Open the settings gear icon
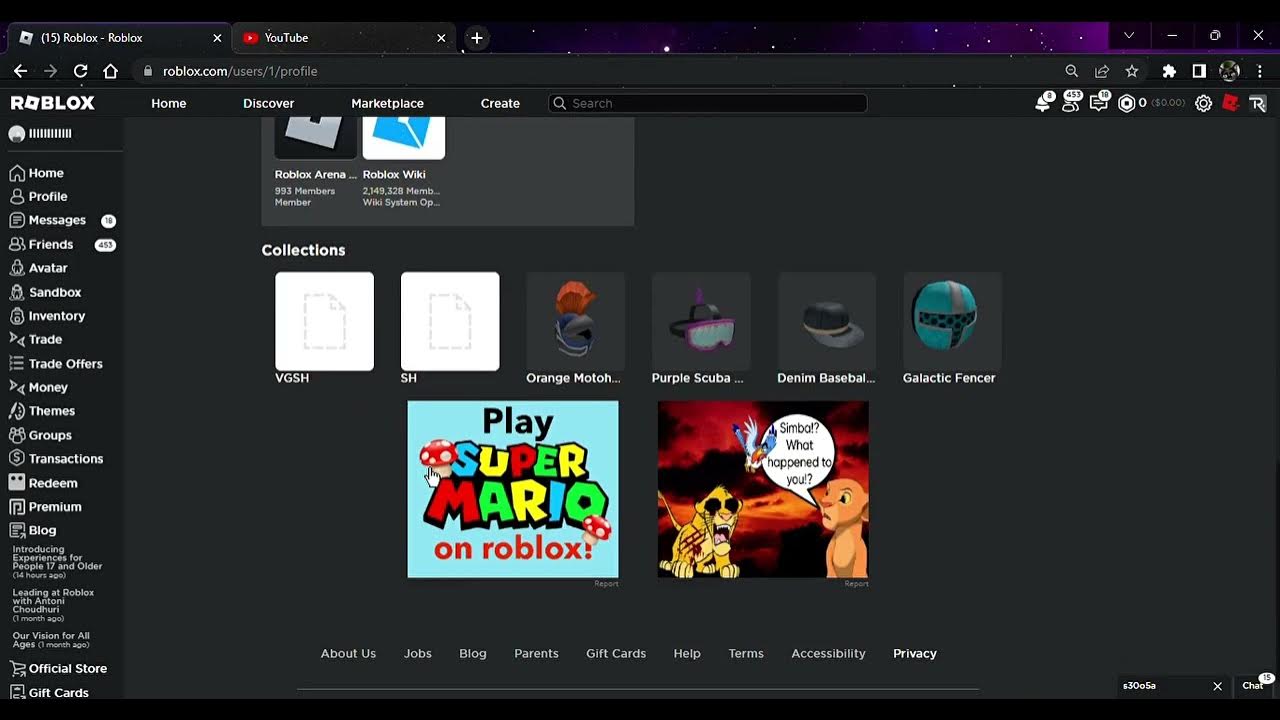The height and width of the screenshot is (720, 1280). pyautogui.click(x=1204, y=103)
